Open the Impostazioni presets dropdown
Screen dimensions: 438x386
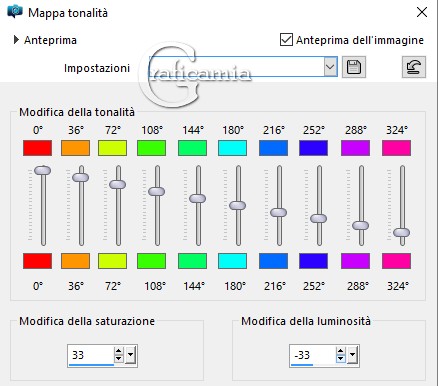pyautogui.click(x=330, y=67)
